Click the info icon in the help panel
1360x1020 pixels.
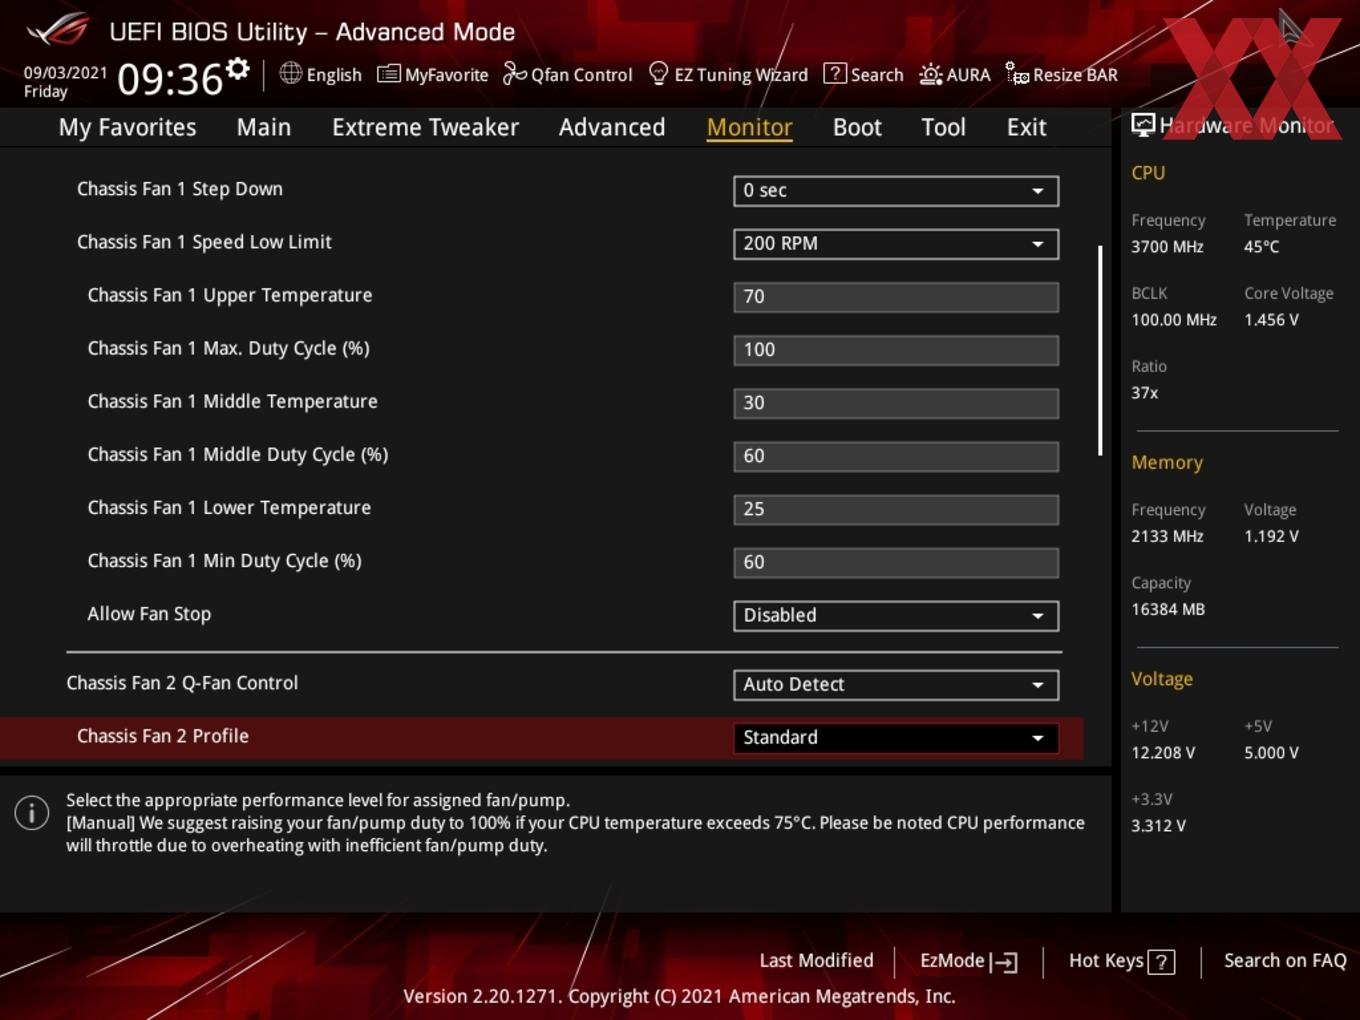point(32,812)
